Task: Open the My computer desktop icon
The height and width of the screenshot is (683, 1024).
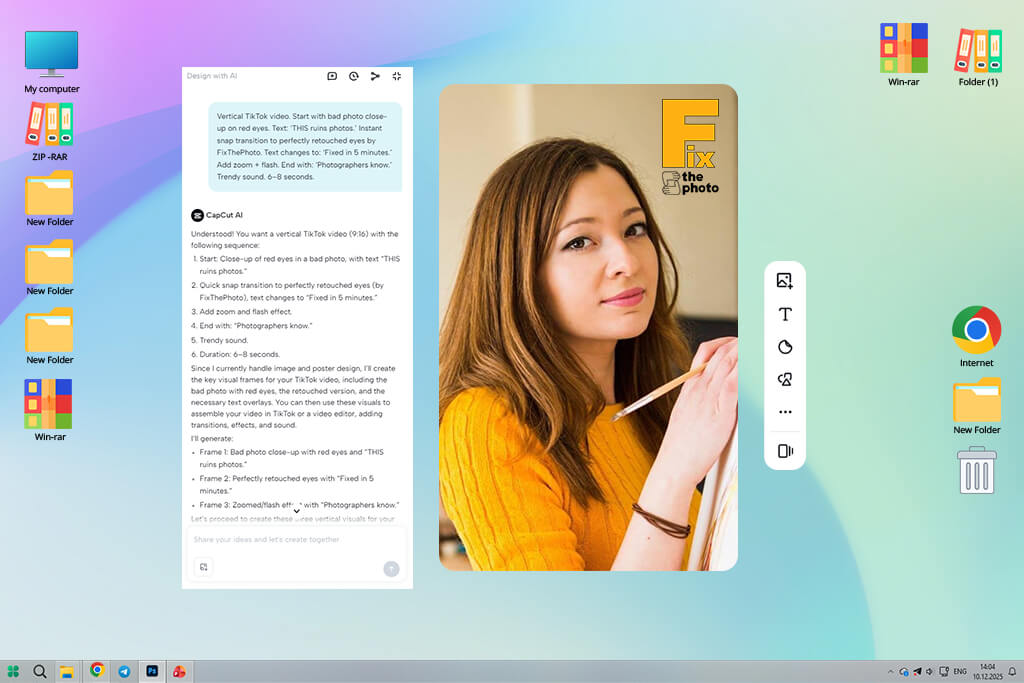Action: 52,62
